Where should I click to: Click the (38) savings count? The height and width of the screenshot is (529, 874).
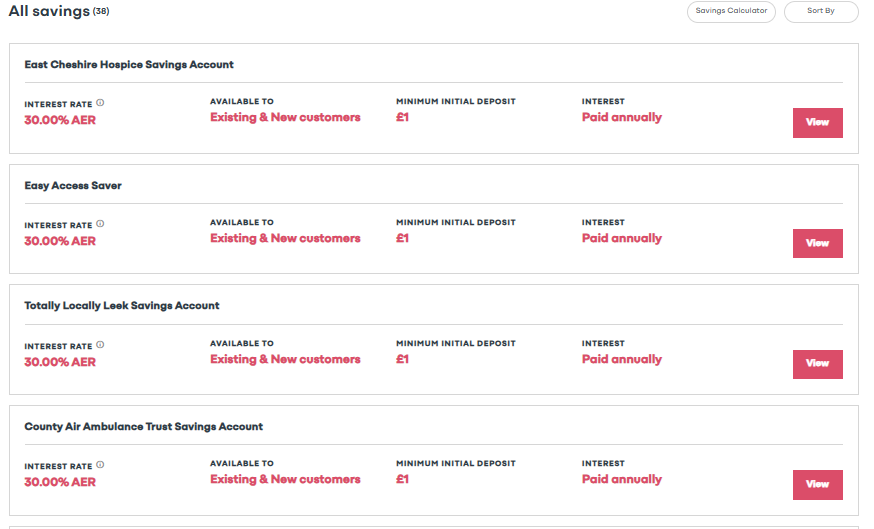(x=101, y=11)
